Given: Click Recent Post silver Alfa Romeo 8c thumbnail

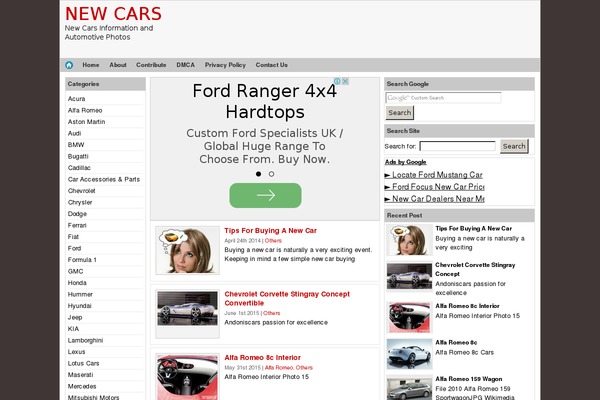Looking at the screenshot, I should pos(409,354).
